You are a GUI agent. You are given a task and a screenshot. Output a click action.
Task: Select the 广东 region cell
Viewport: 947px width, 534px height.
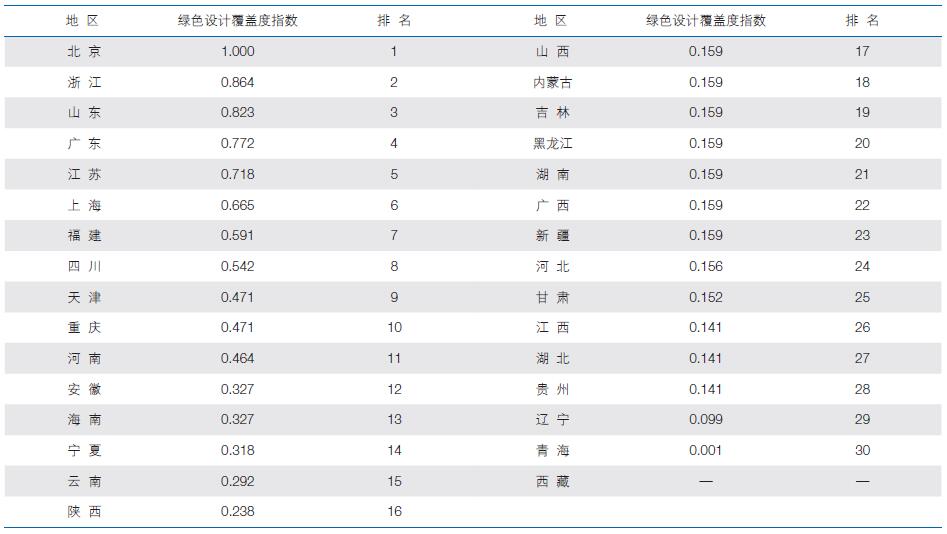(84, 144)
